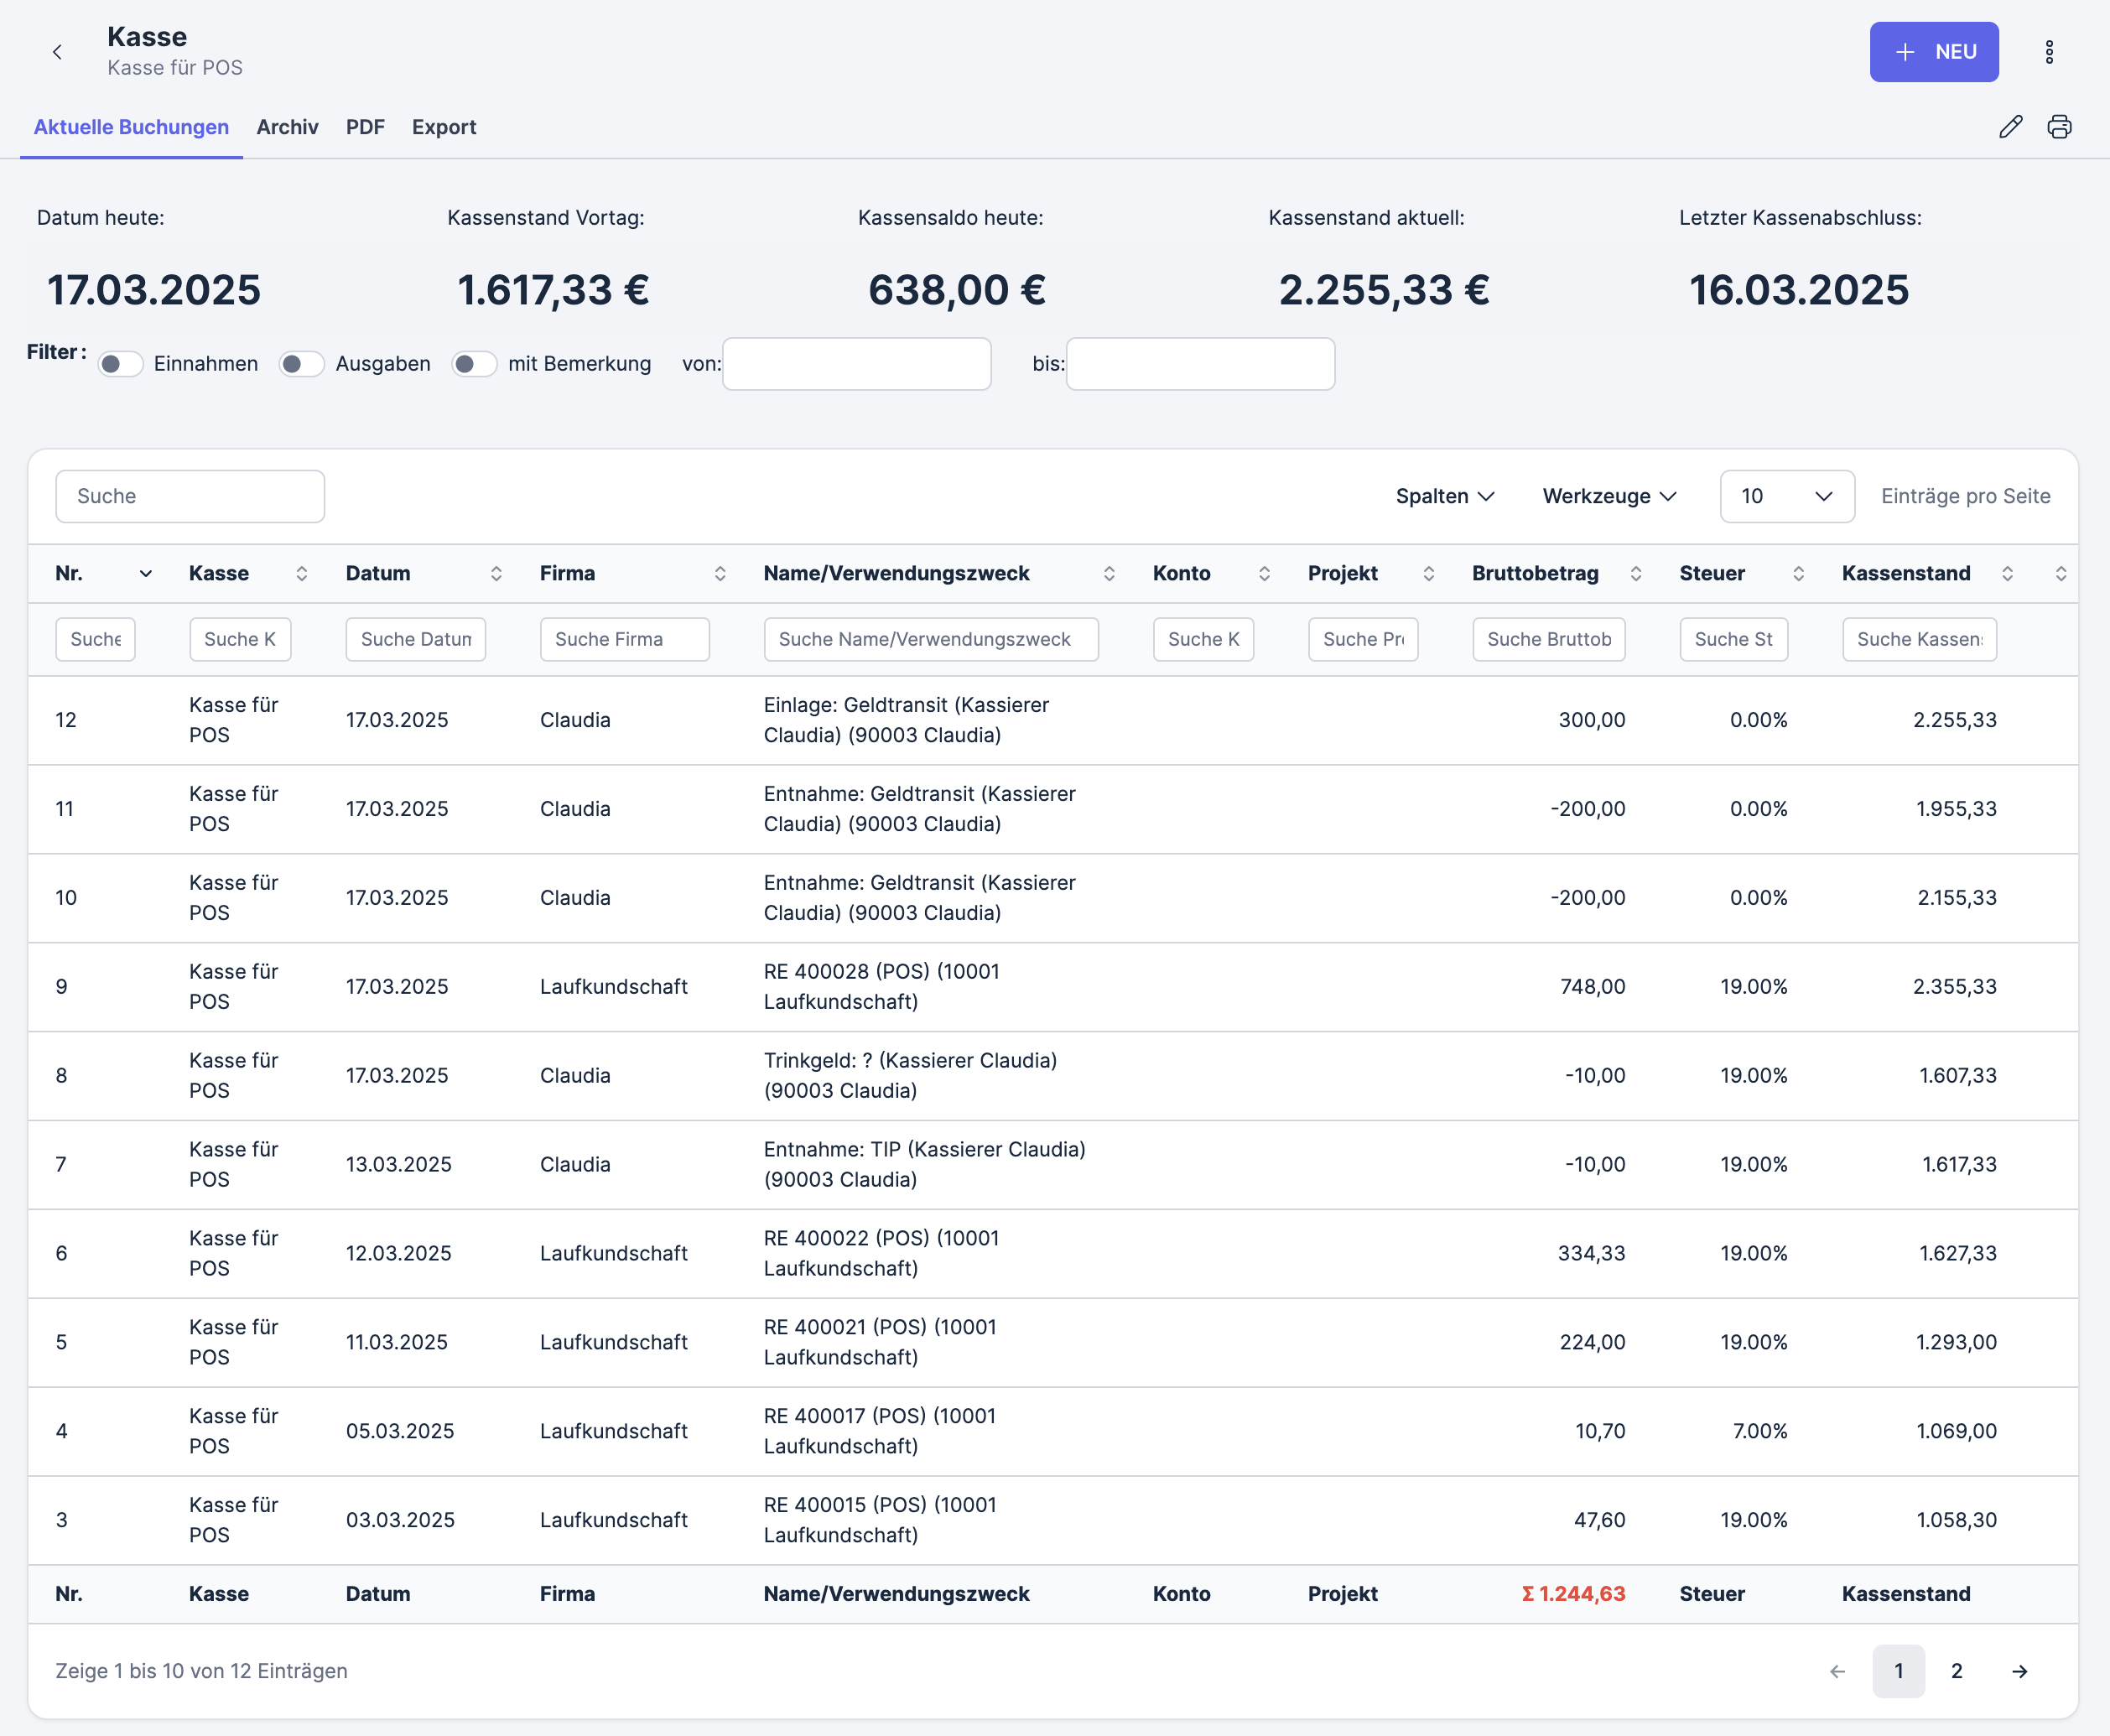Sort by the Bruttobetrag column arrows

(1636, 573)
